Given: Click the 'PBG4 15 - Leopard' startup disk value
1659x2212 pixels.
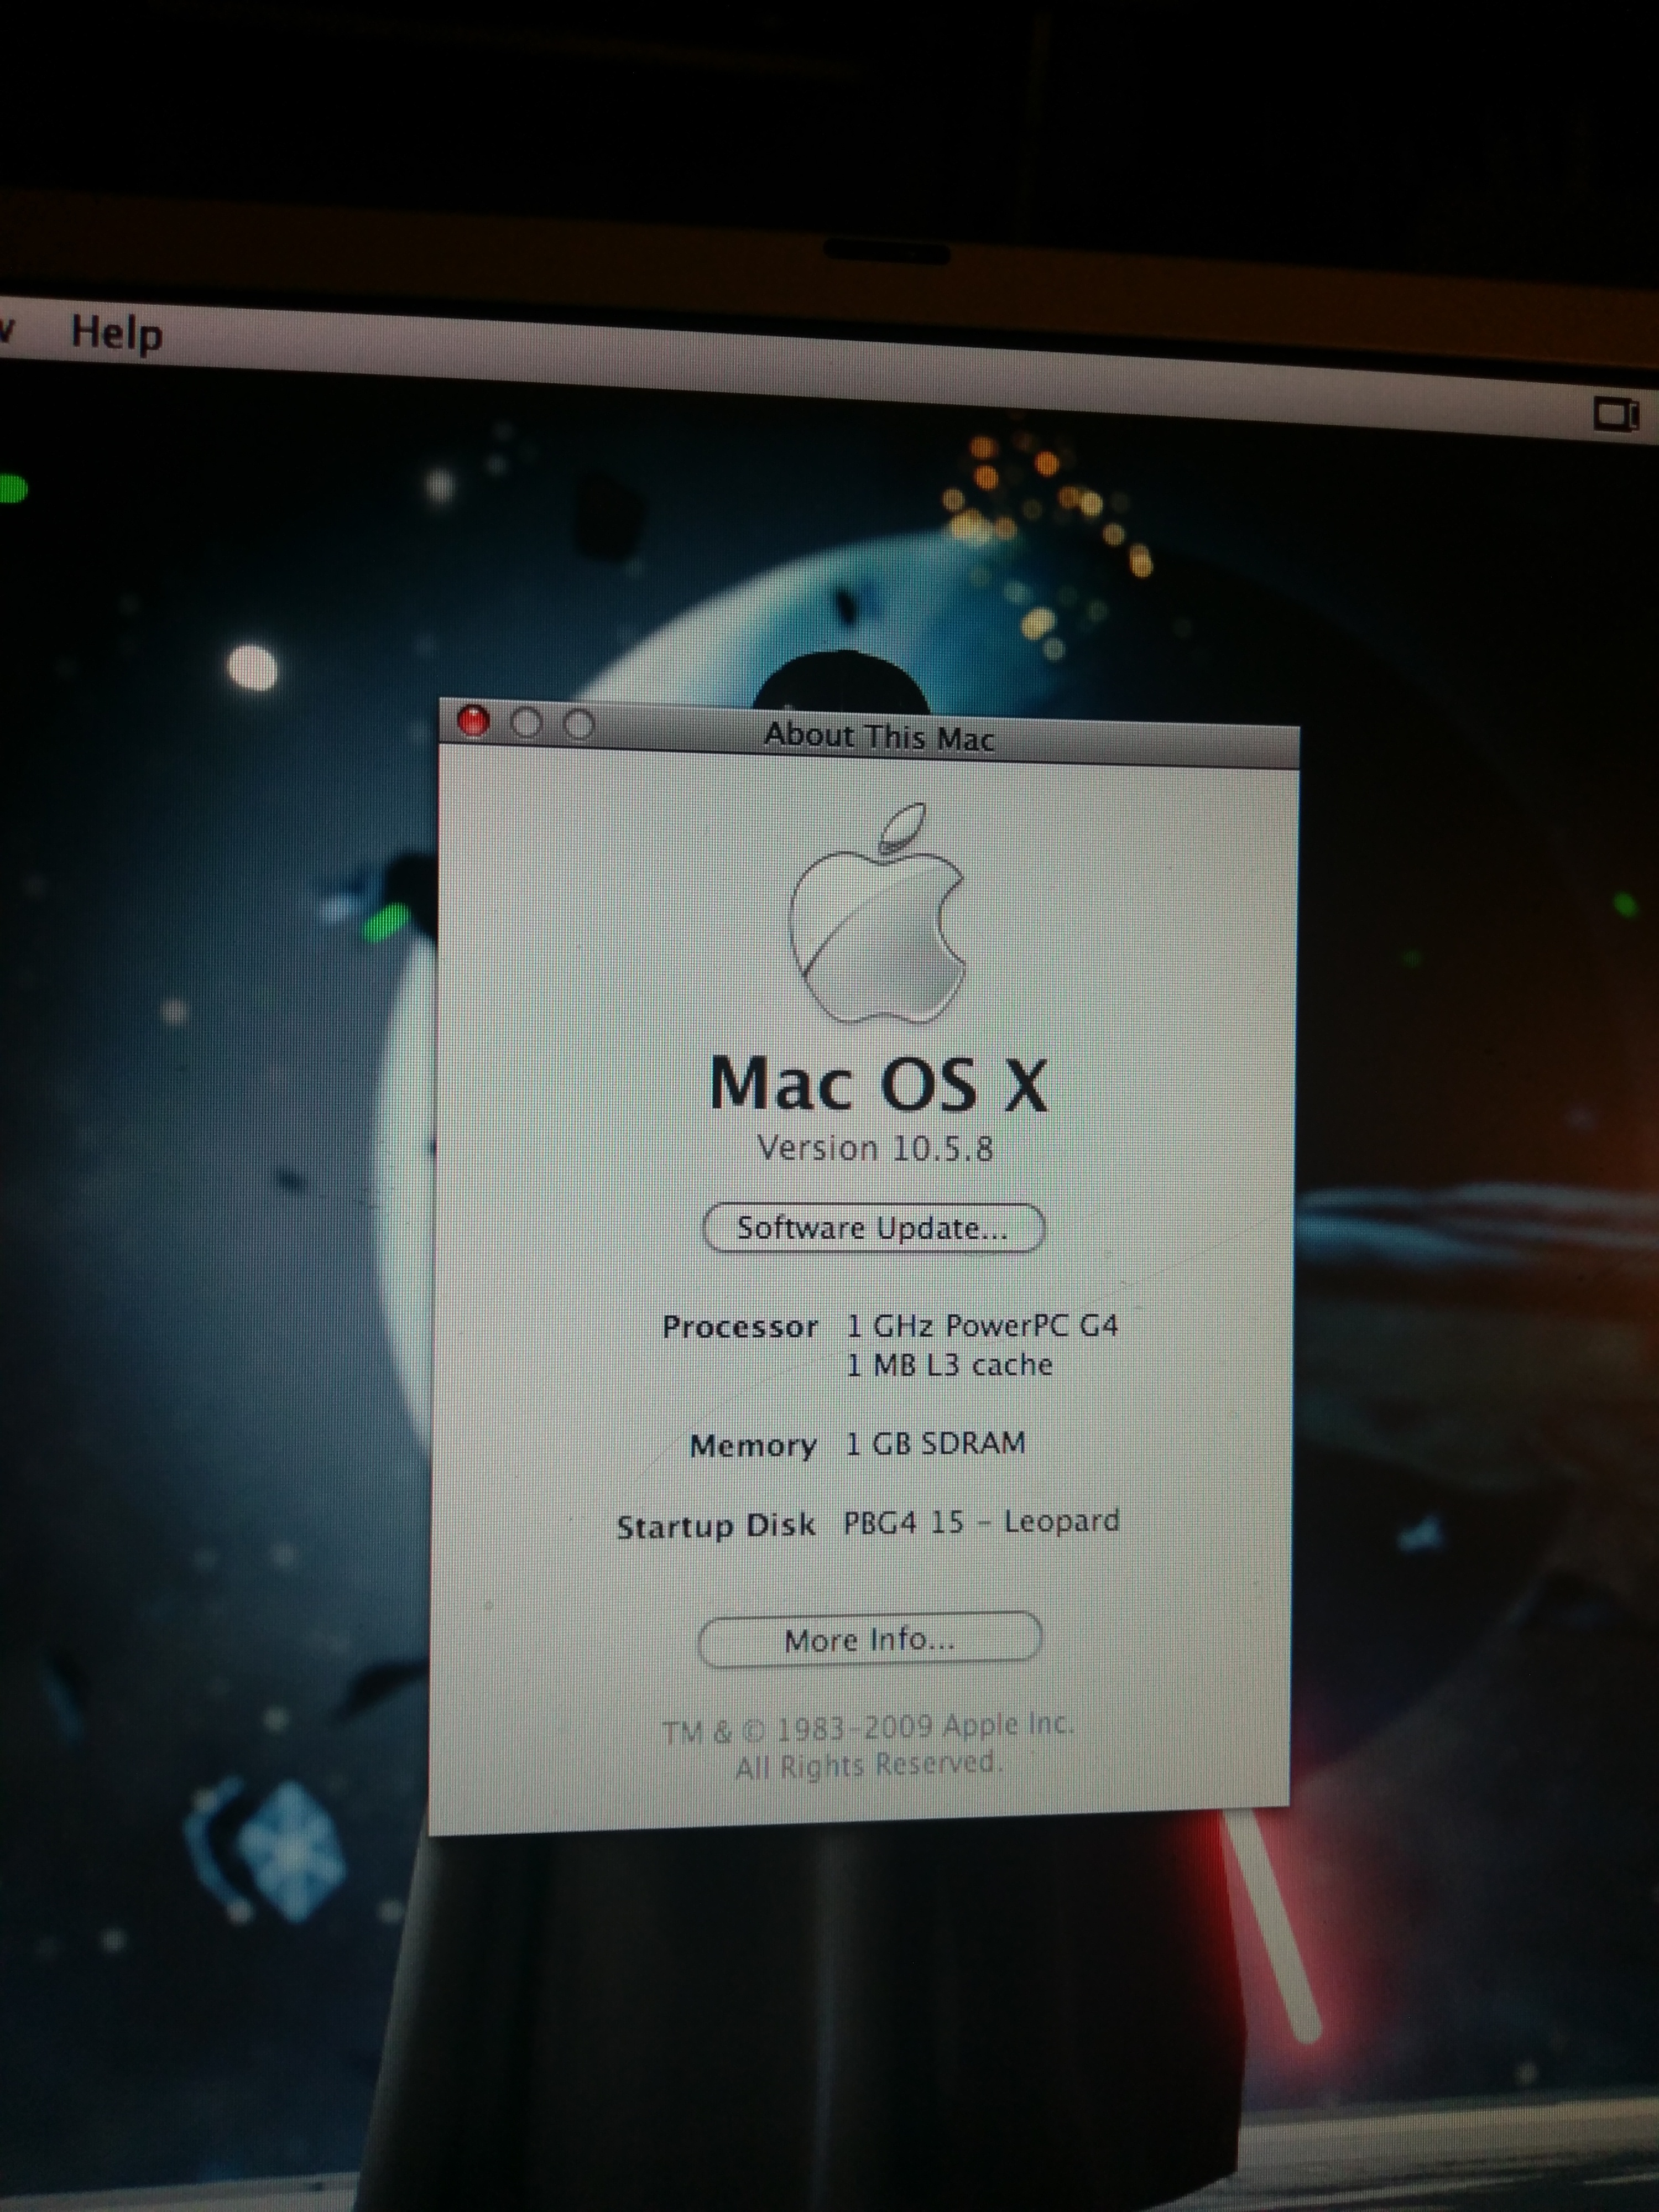Looking at the screenshot, I should pos(981,1522).
